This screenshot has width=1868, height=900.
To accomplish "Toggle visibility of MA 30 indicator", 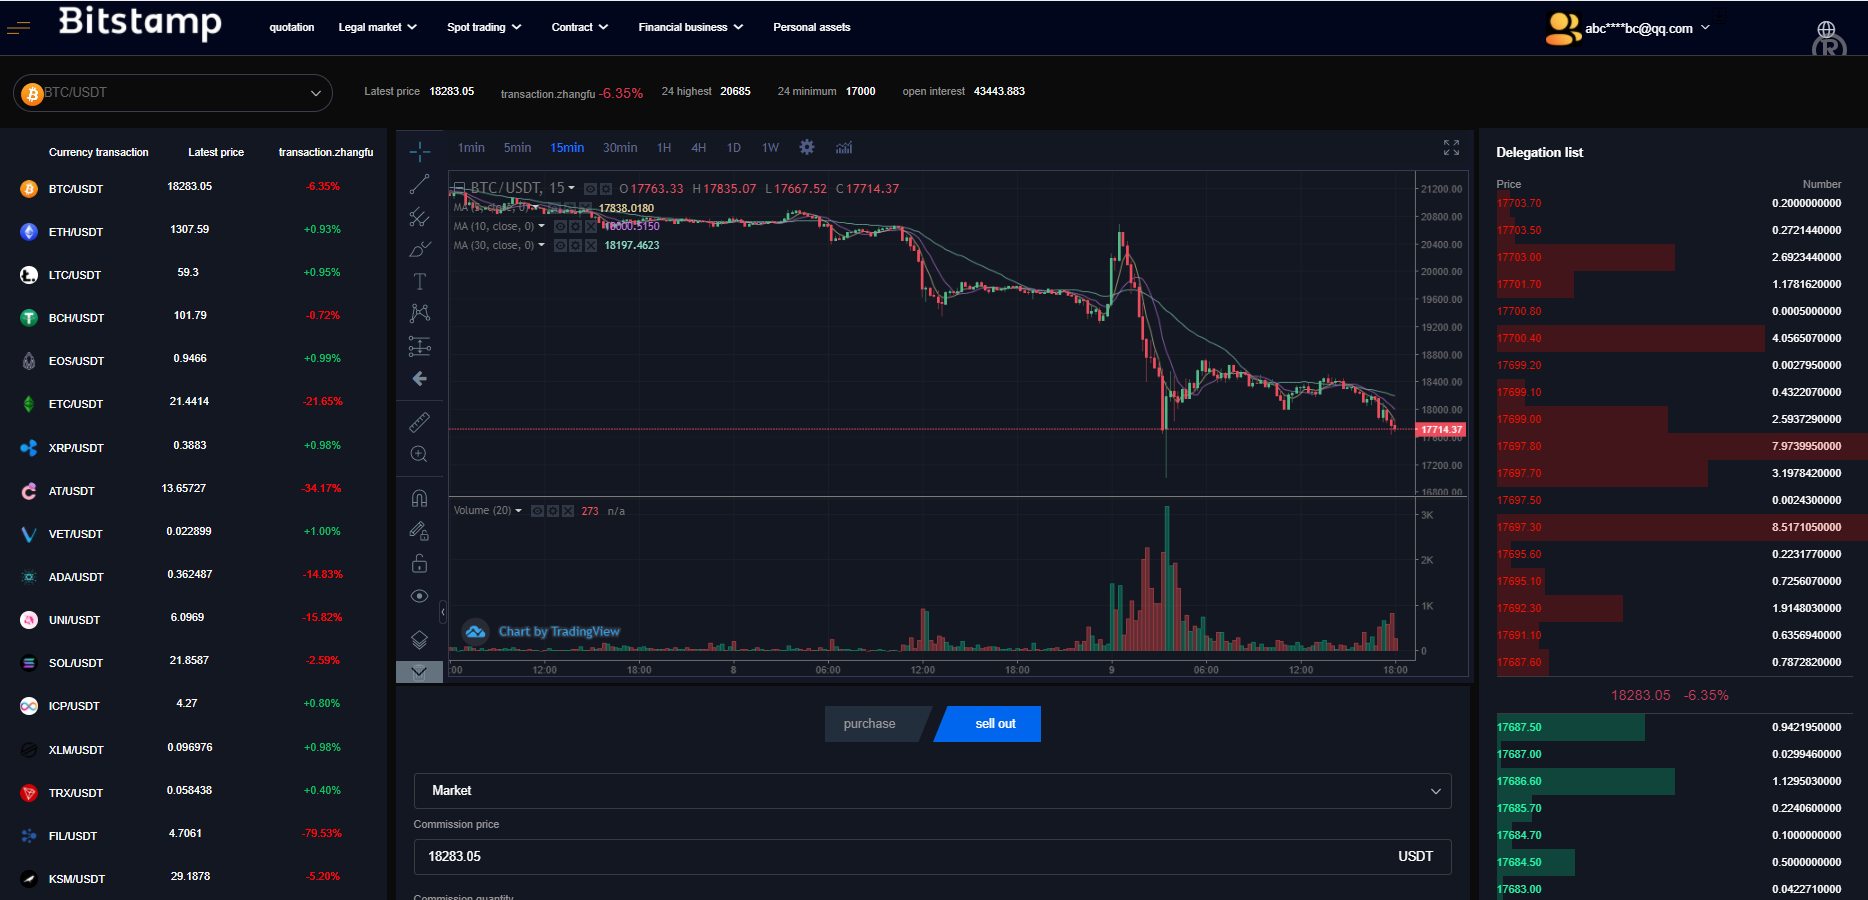I will (561, 246).
